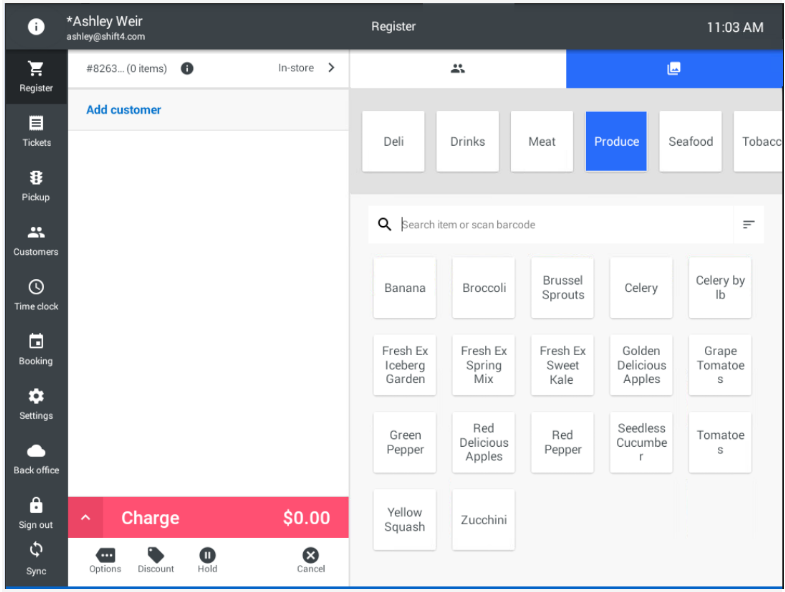Switch to the customers tab
This screenshot has height=592, width=785.
(458, 69)
